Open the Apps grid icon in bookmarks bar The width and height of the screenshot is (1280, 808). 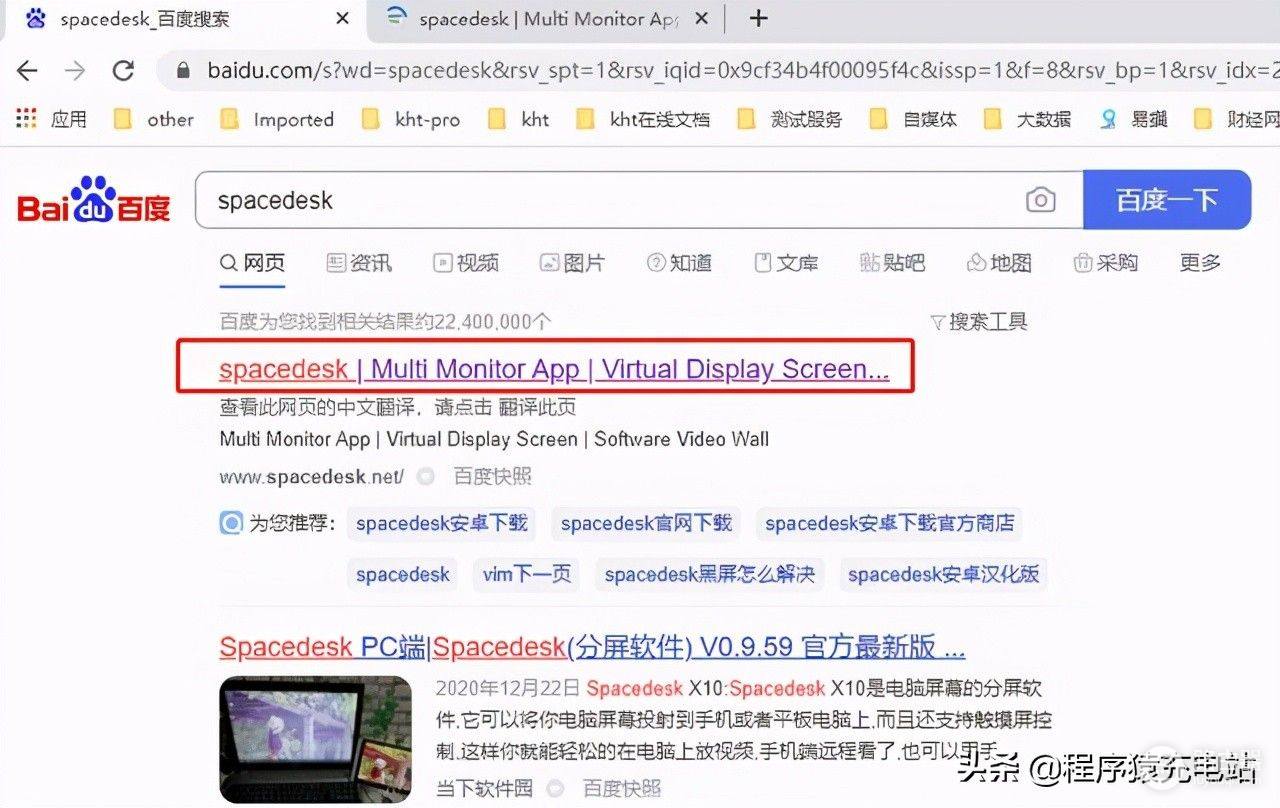pyautogui.click(x=27, y=119)
